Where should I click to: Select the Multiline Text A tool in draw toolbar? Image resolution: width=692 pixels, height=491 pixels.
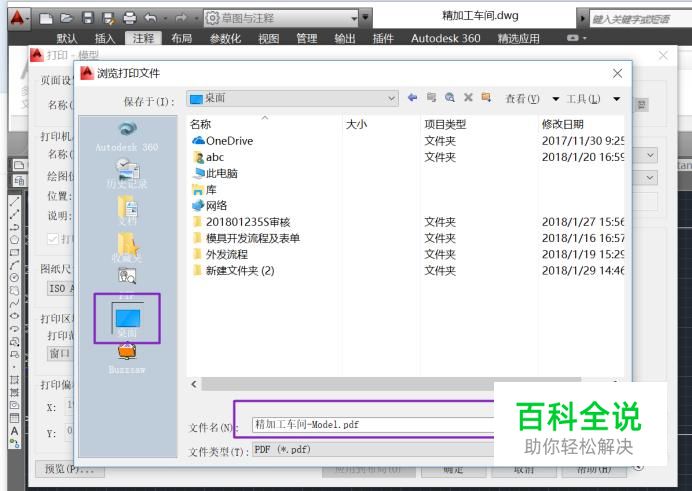[15, 431]
